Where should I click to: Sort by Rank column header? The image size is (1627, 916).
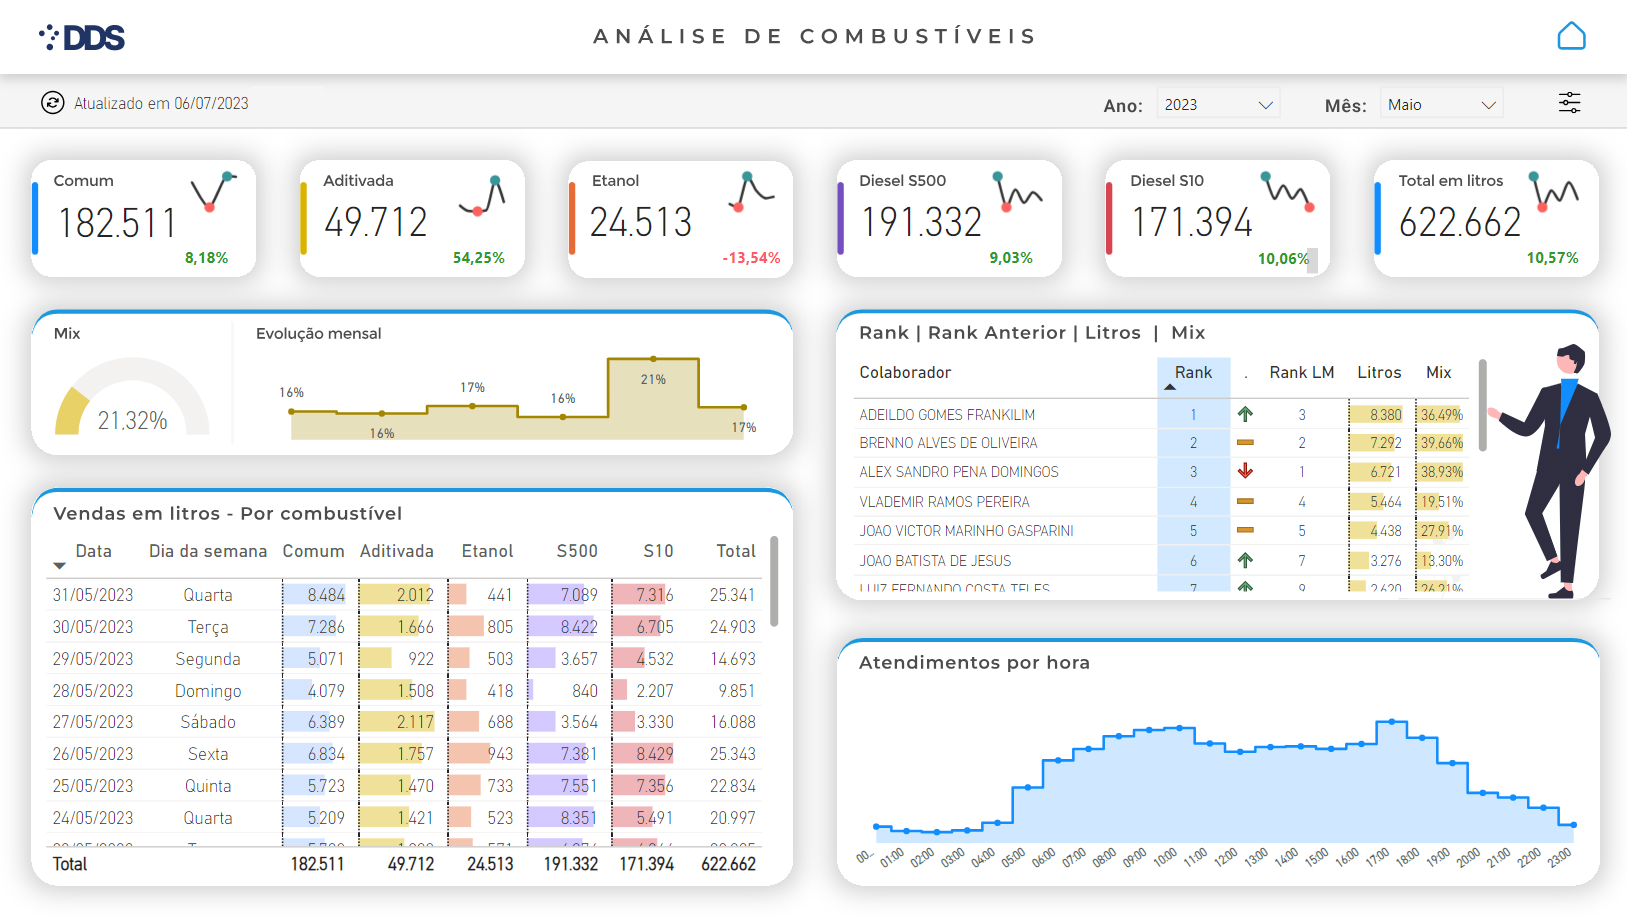tap(1193, 372)
